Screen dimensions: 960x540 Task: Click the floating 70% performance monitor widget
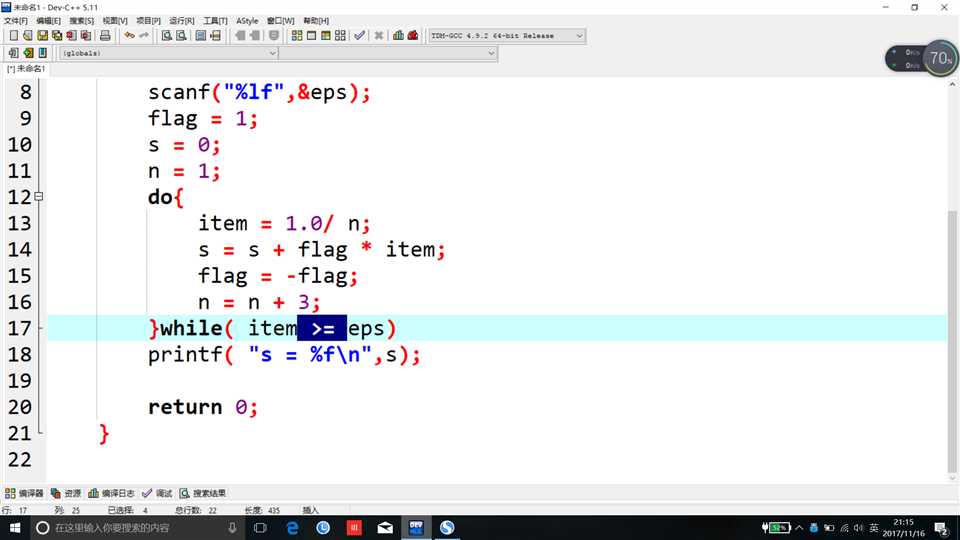point(921,59)
